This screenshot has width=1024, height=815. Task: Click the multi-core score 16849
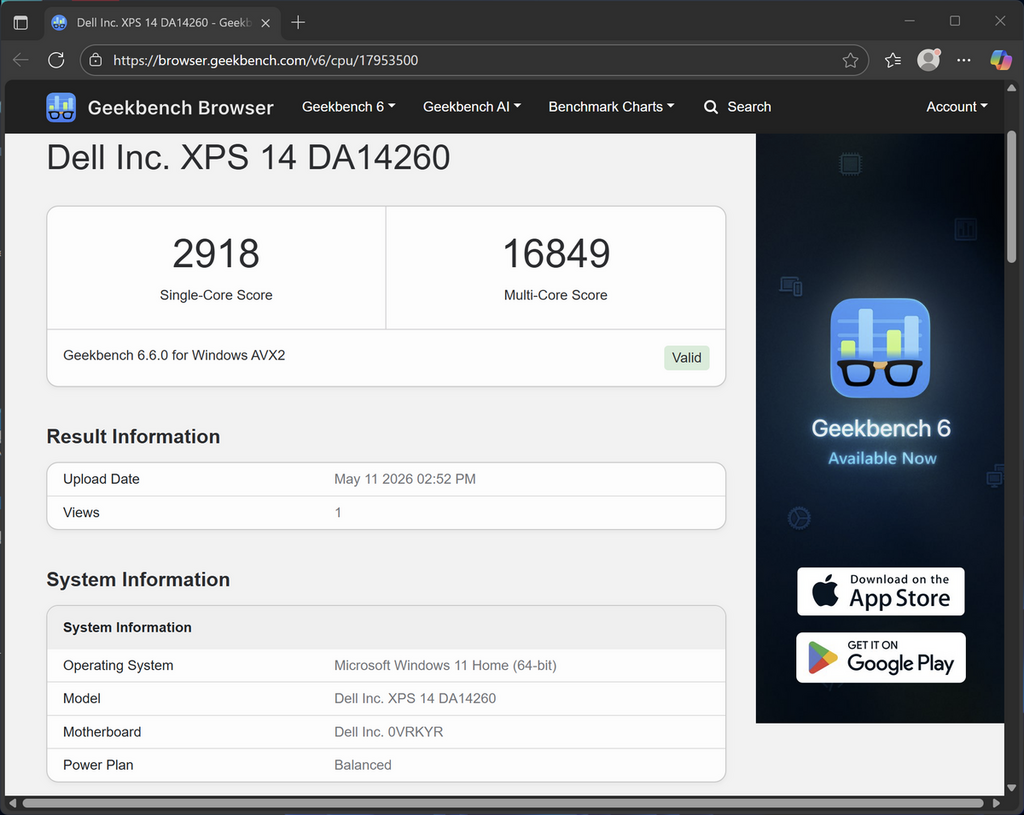point(556,253)
